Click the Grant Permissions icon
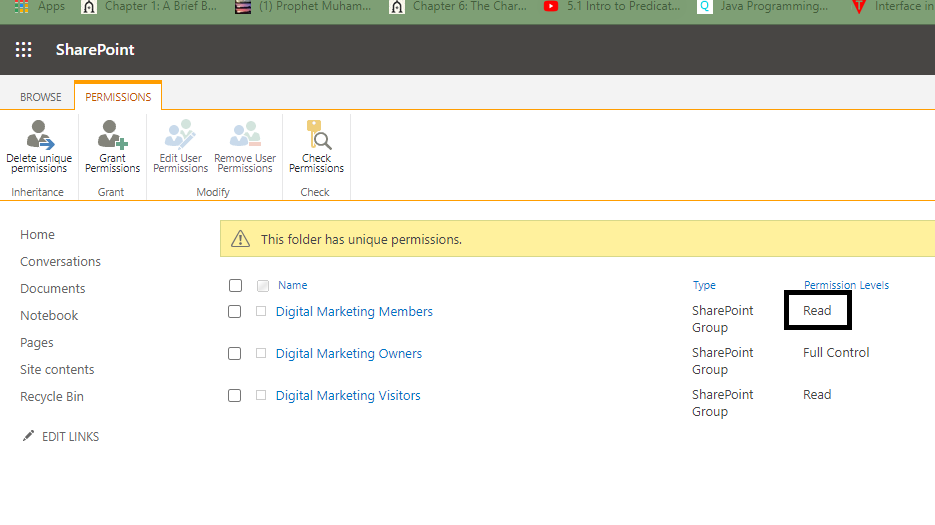 point(112,134)
